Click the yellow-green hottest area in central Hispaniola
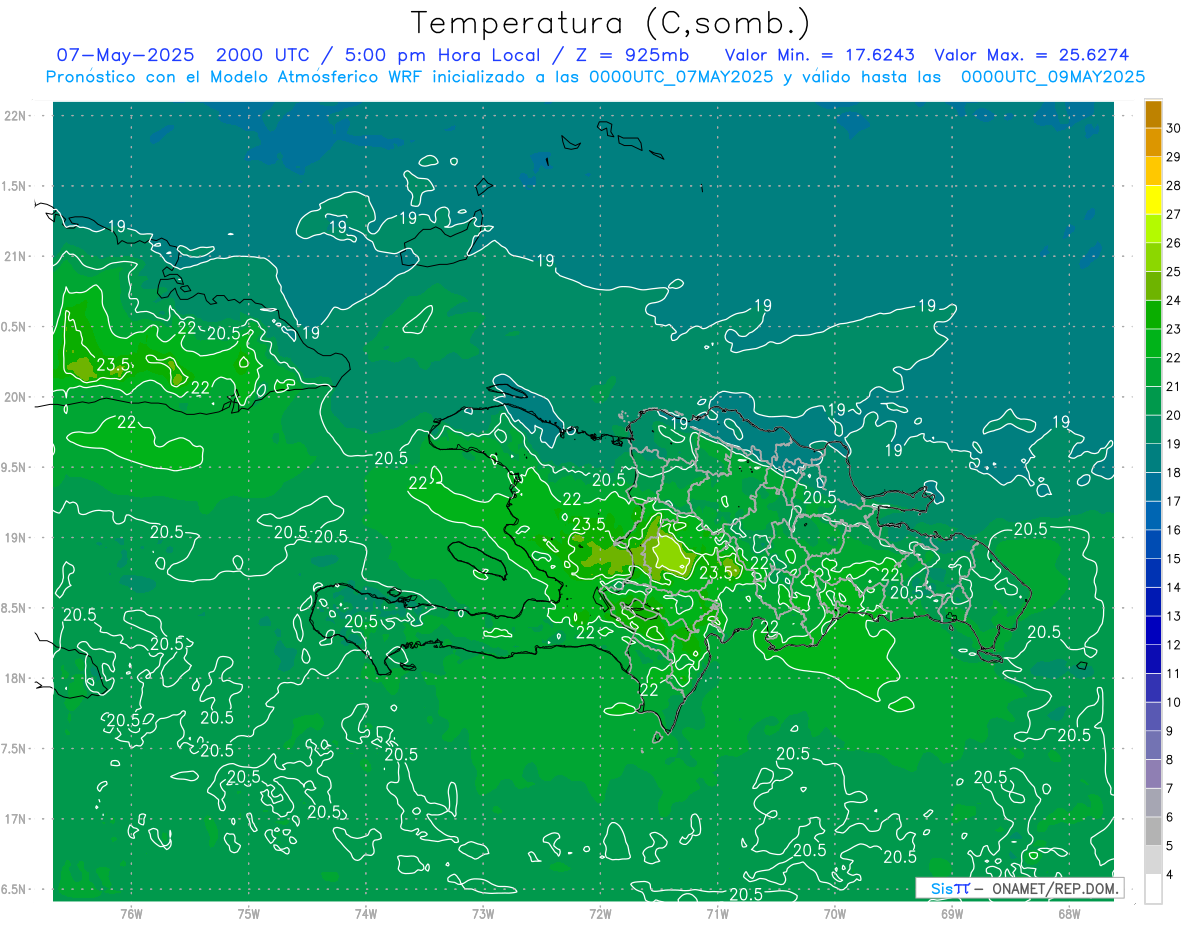This screenshot has height=927, width=1200. [670, 554]
